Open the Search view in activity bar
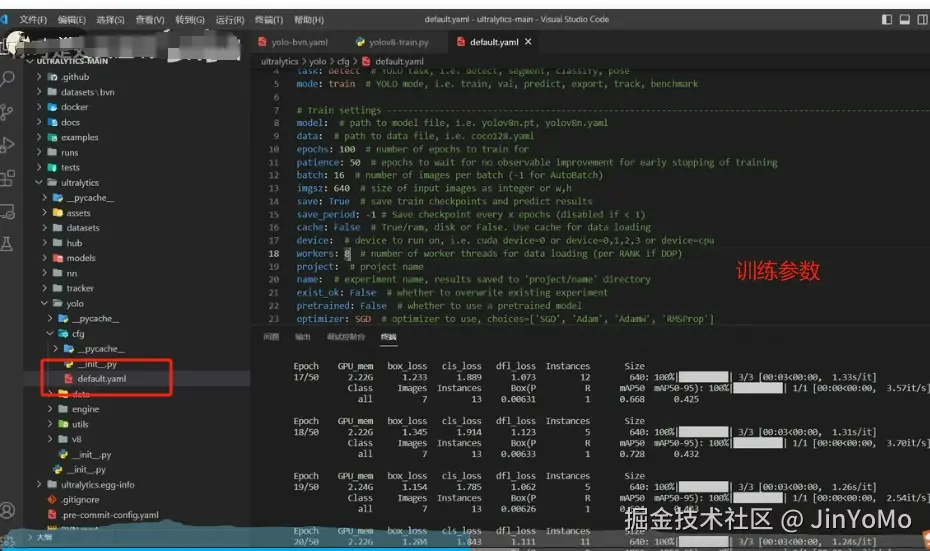 7,78
